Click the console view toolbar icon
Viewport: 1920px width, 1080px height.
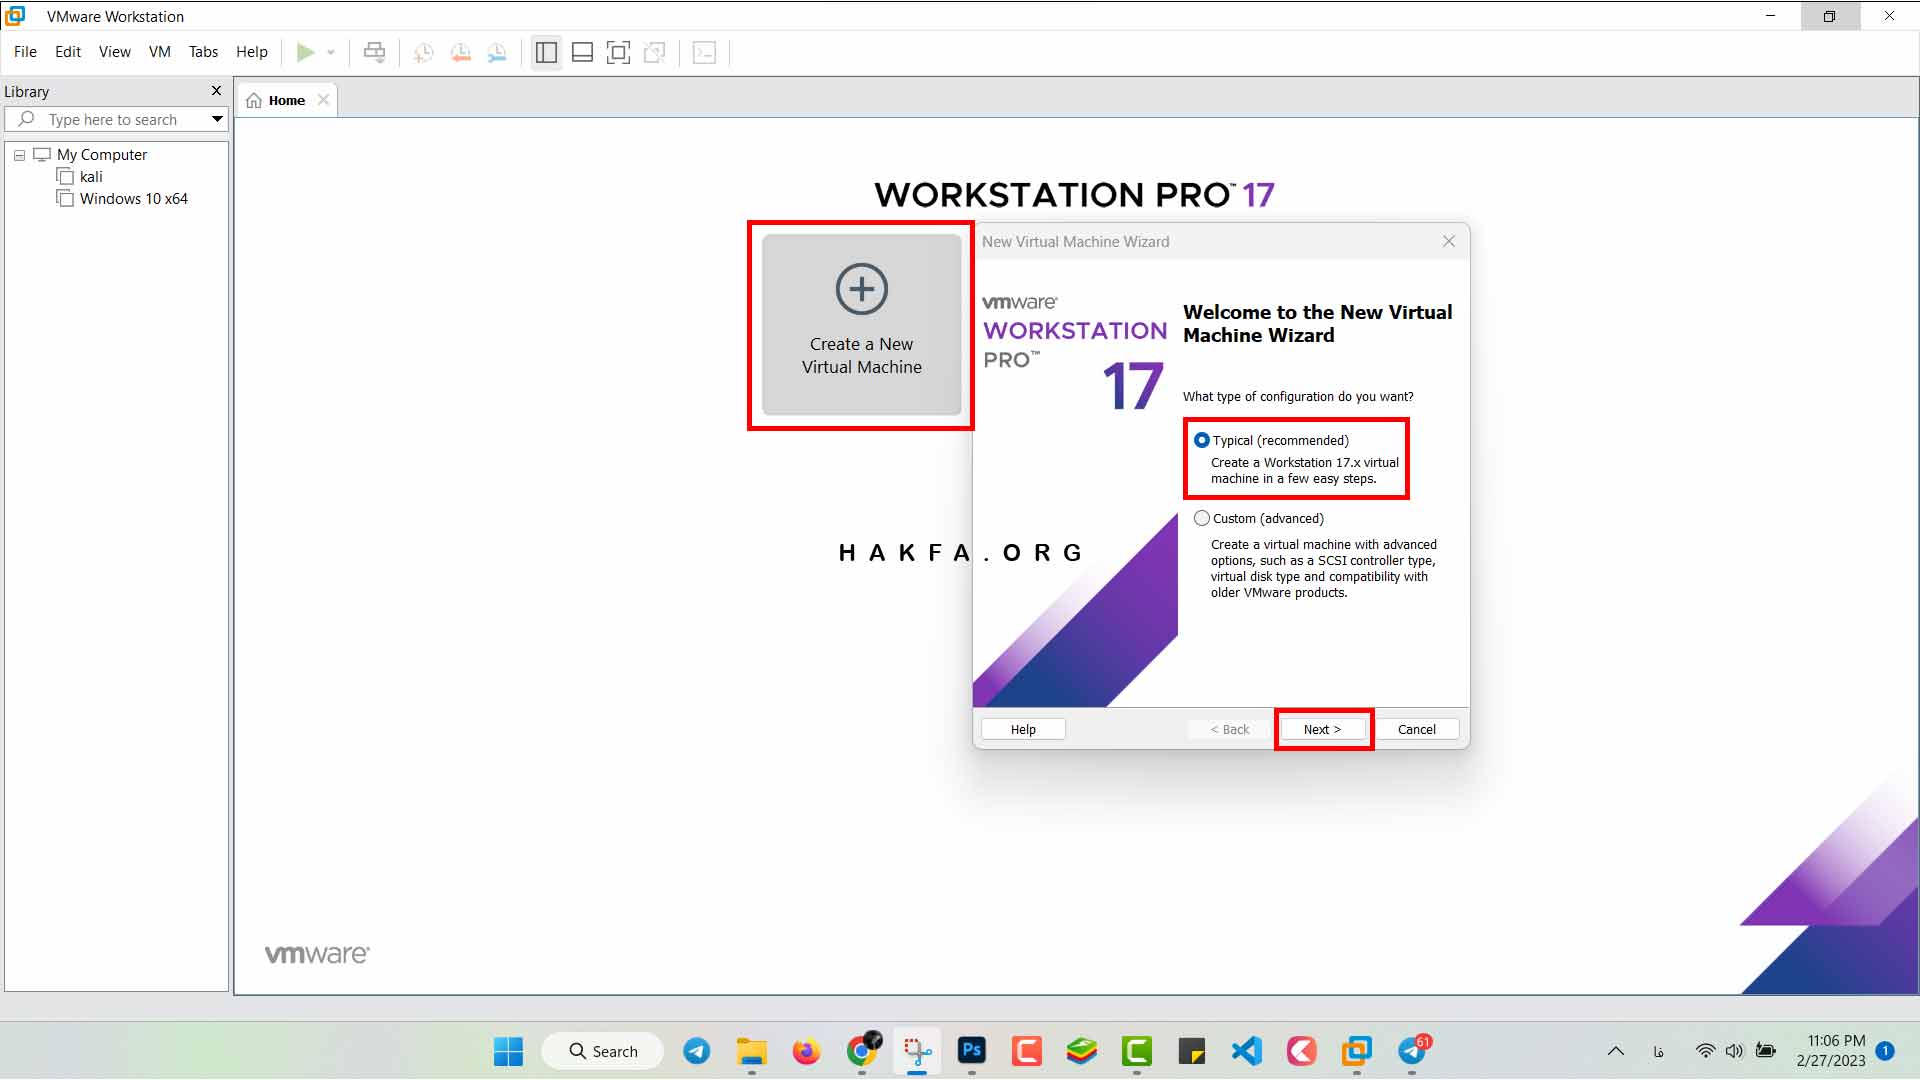(x=704, y=52)
